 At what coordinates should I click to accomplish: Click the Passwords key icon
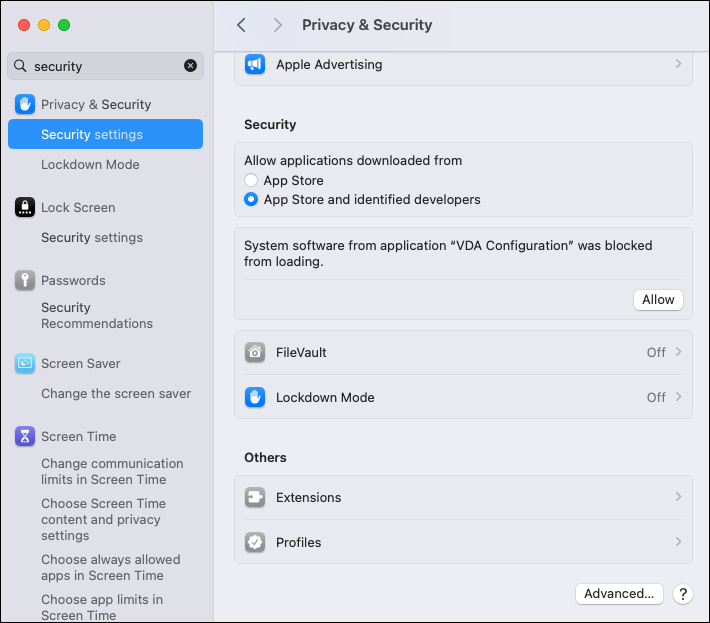coord(25,280)
